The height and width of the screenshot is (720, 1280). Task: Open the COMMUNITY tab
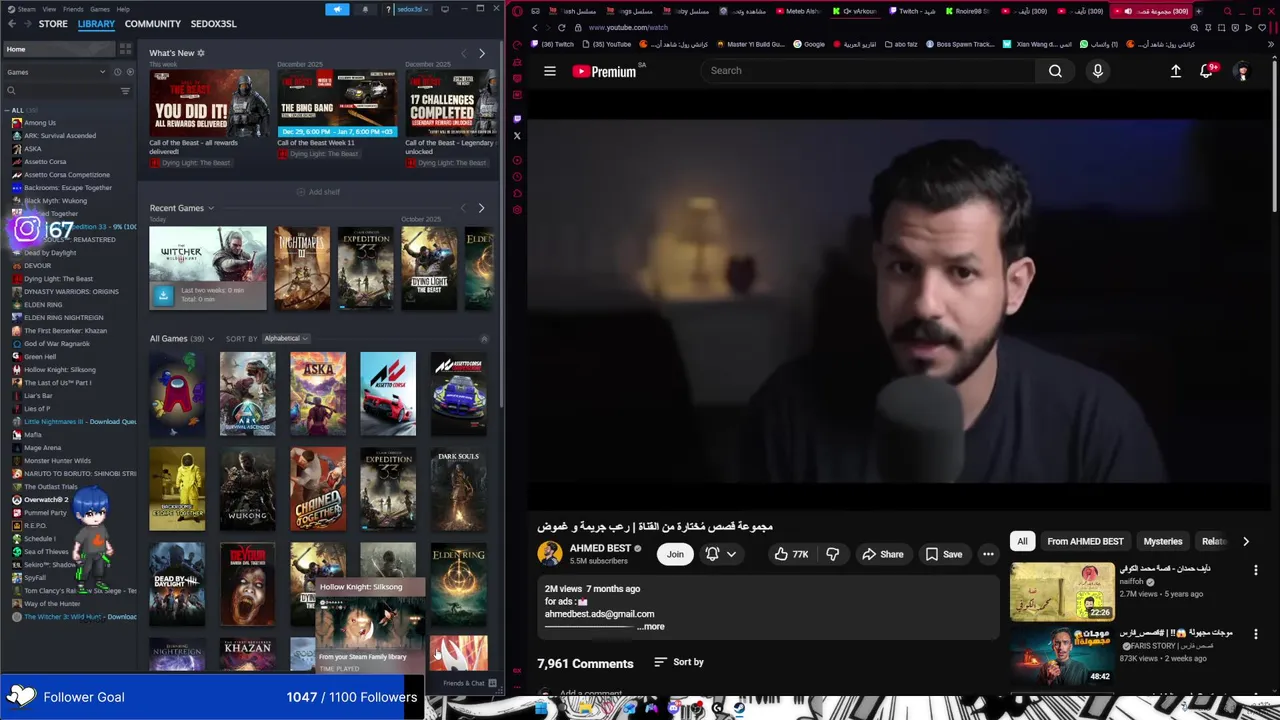click(x=153, y=24)
